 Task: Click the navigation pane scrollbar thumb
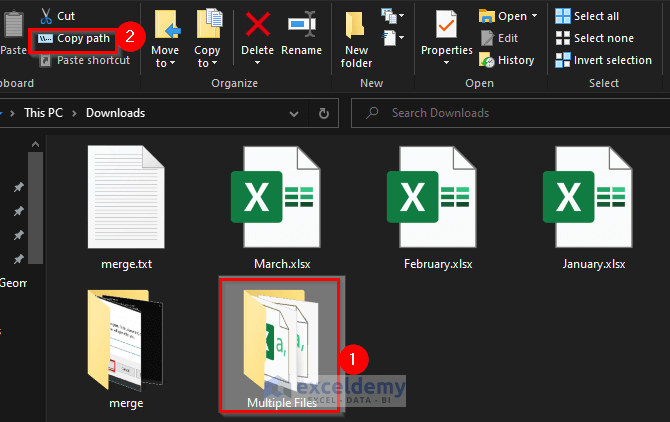pyautogui.click(x=35, y=208)
